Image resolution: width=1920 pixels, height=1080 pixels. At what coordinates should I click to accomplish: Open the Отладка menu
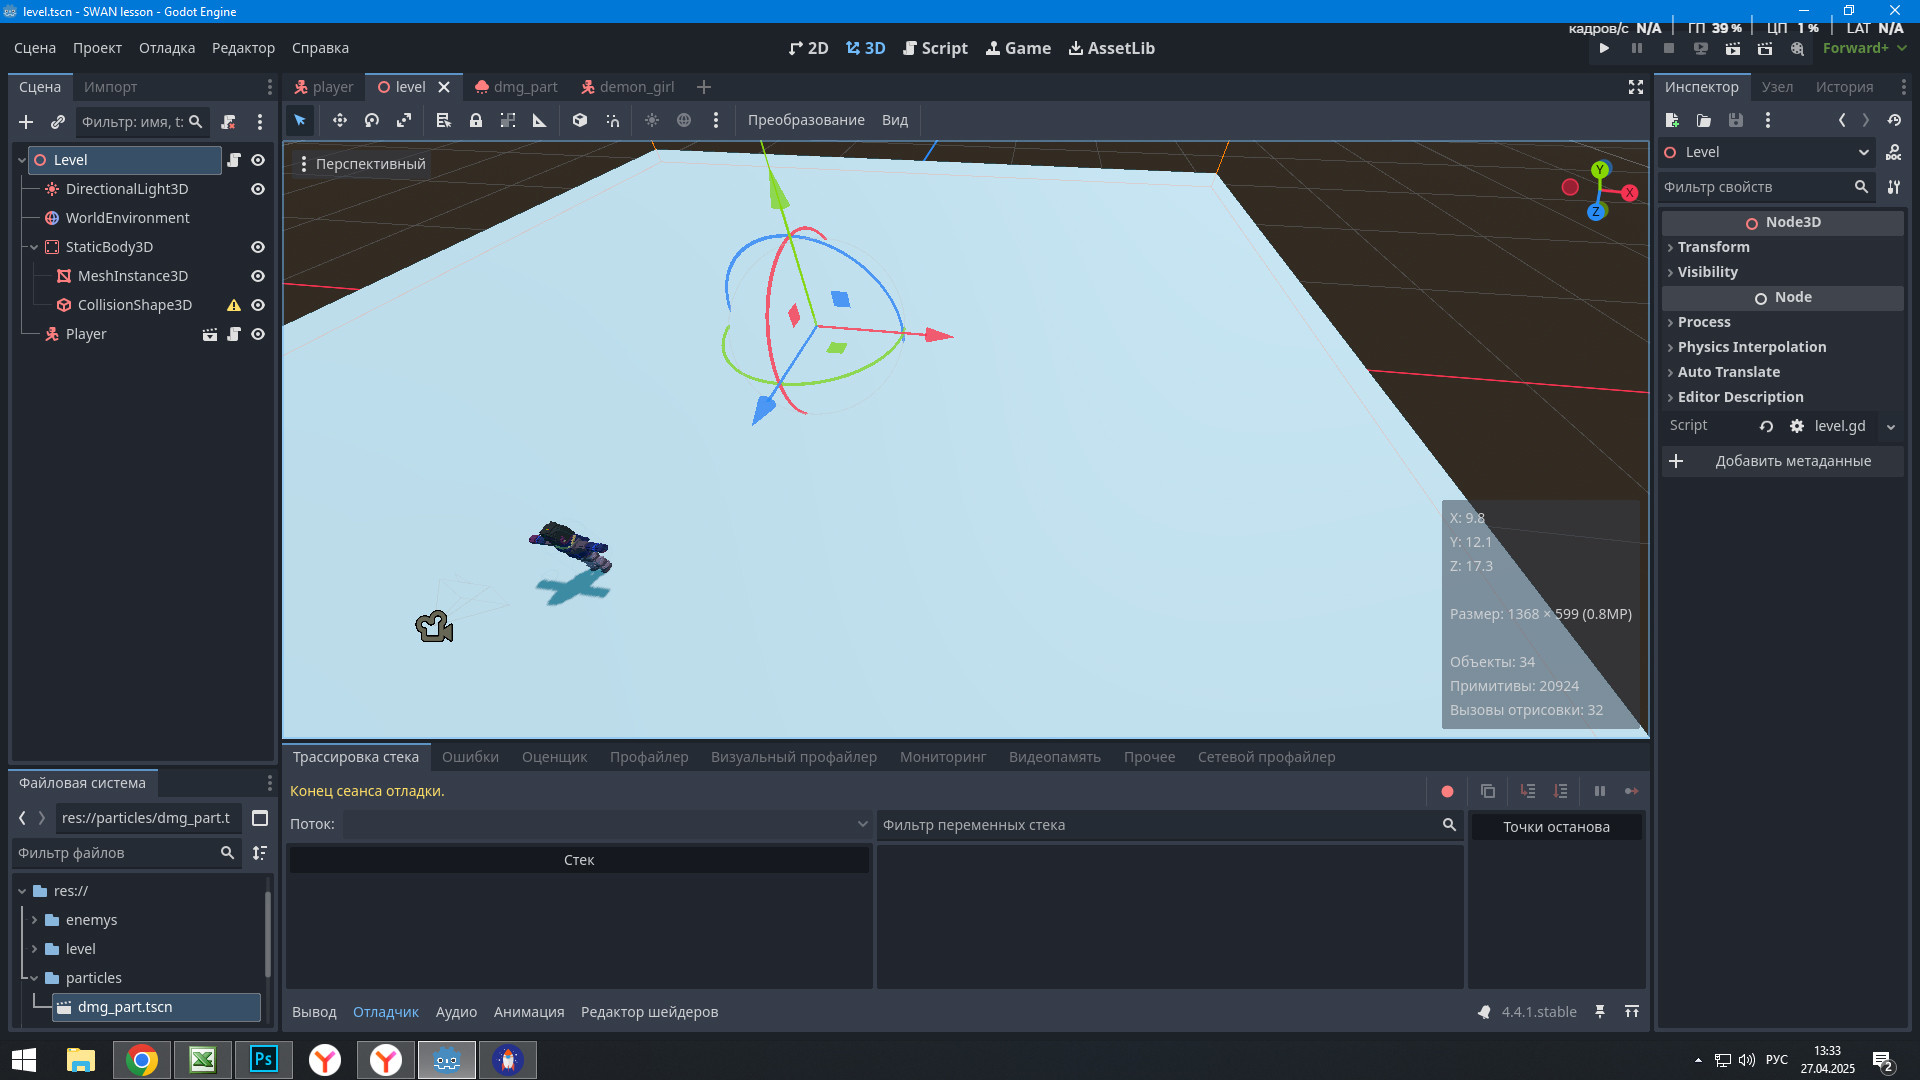[167, 48]
